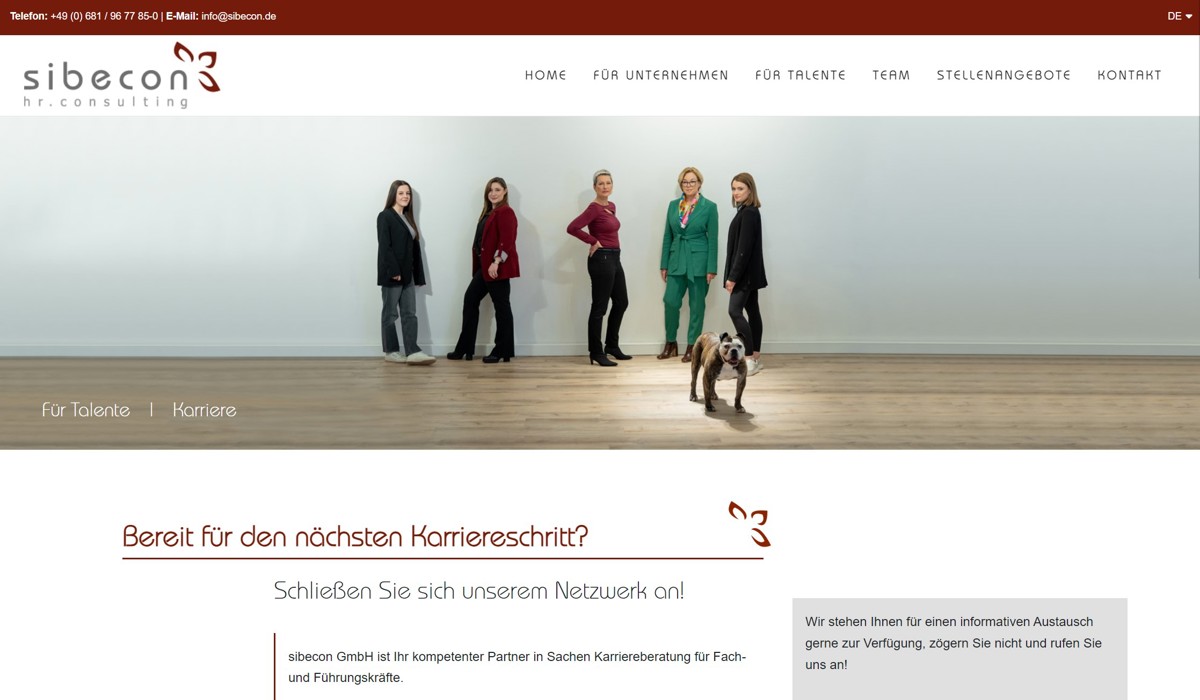The width and height of the screenshot is (1200, 700).
Task: Click the gray contact information box
Action: [960, 649]
